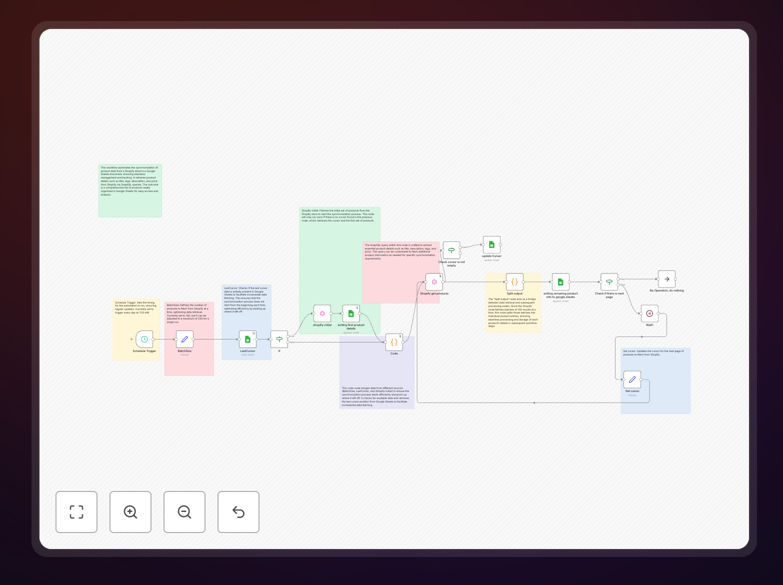783x585 pixels.
Task: Click the pink BatchSize sticky note text
Action: (x=188, y=313)
